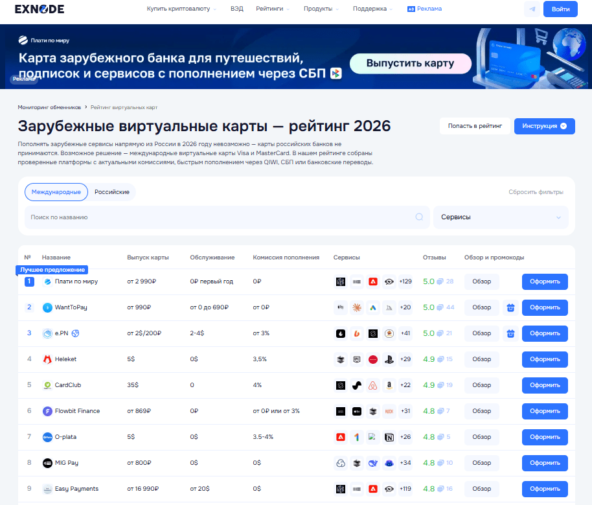Screen dimensions: 592x505
Task: Open Обзор for e.PN
Action: click(x=481, y=333)
